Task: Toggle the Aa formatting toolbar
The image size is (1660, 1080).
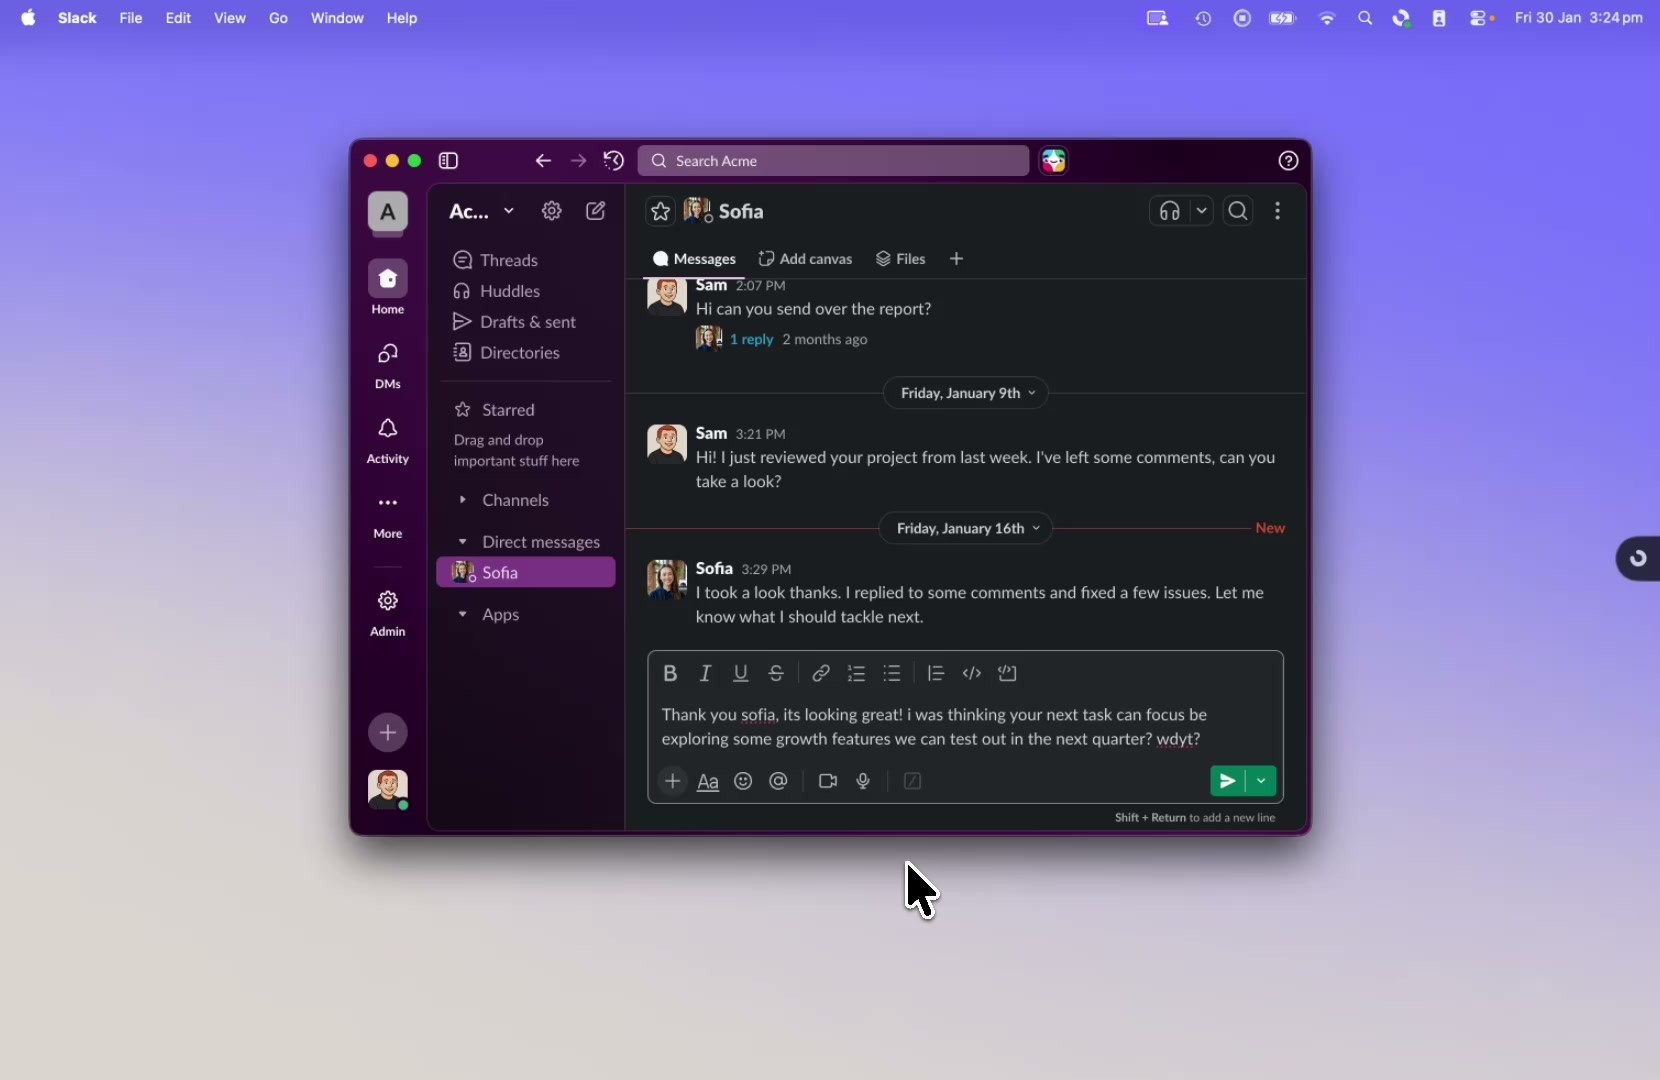Action: (x=708, y=782)
